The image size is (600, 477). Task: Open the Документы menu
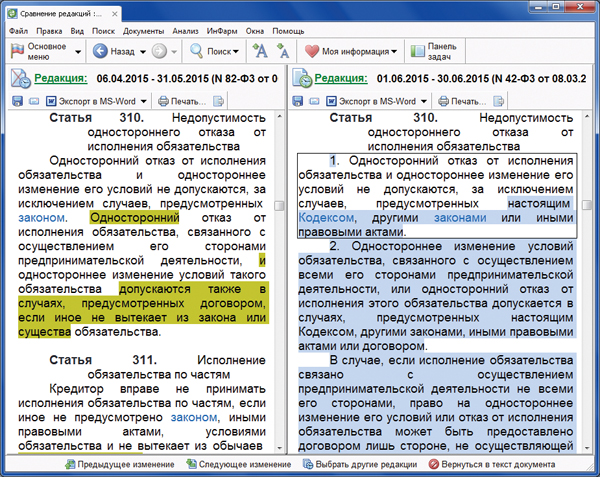(145, 31)
